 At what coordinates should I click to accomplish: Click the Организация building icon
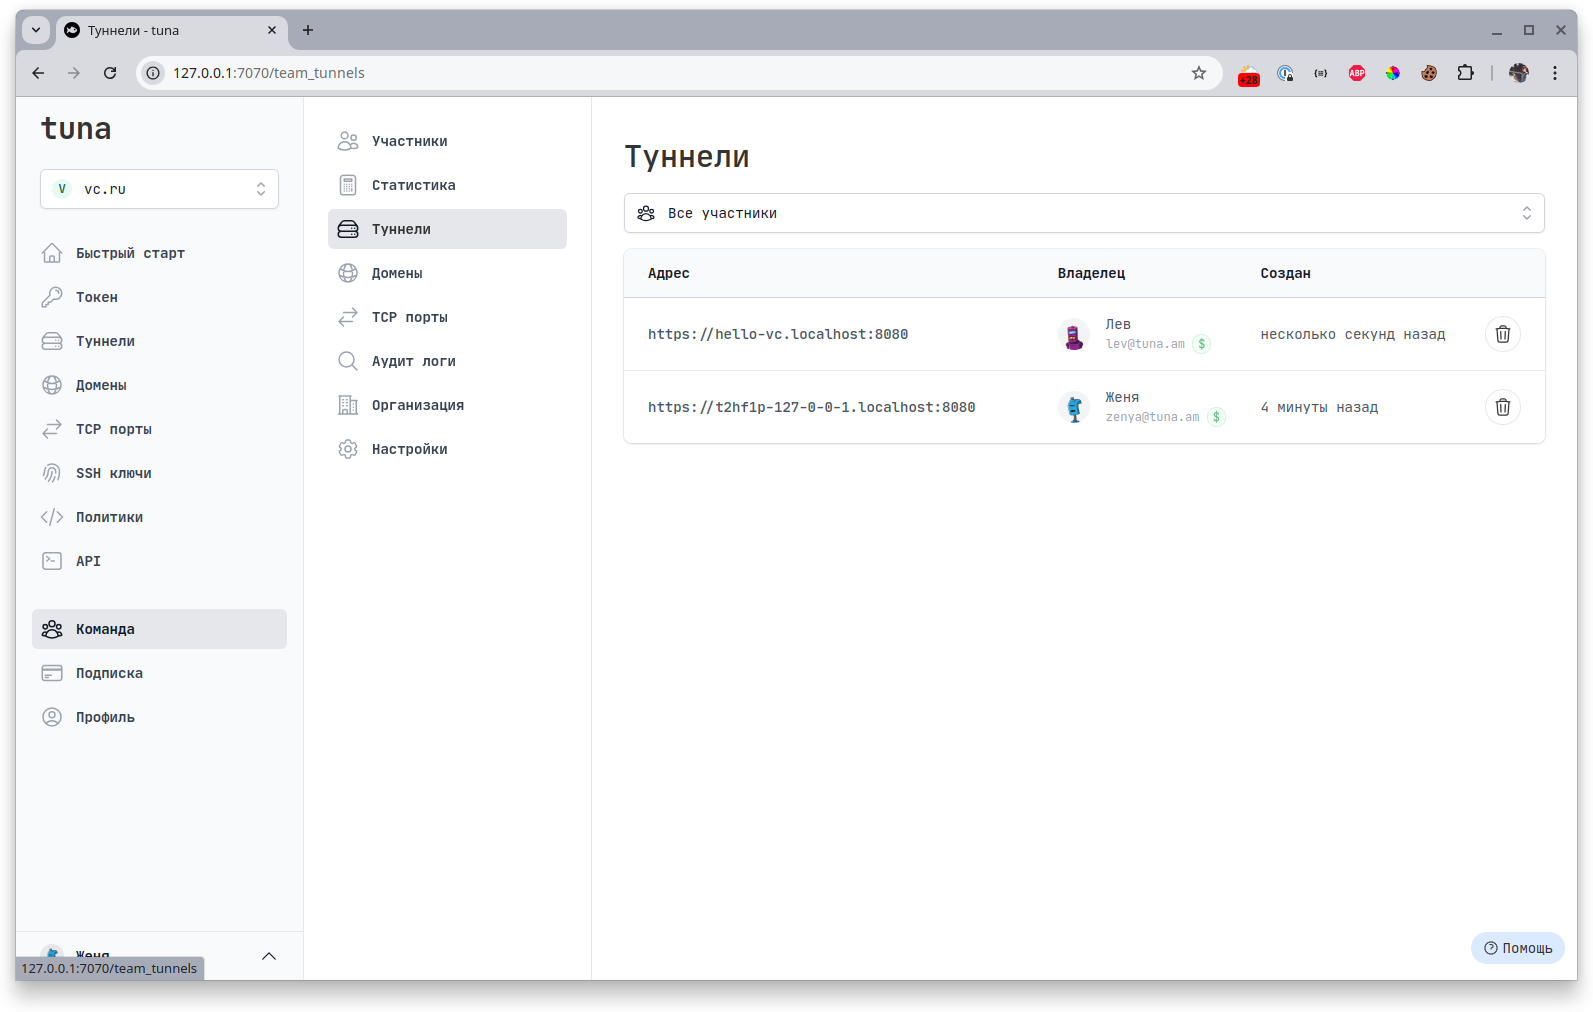(x=348, y=405)
